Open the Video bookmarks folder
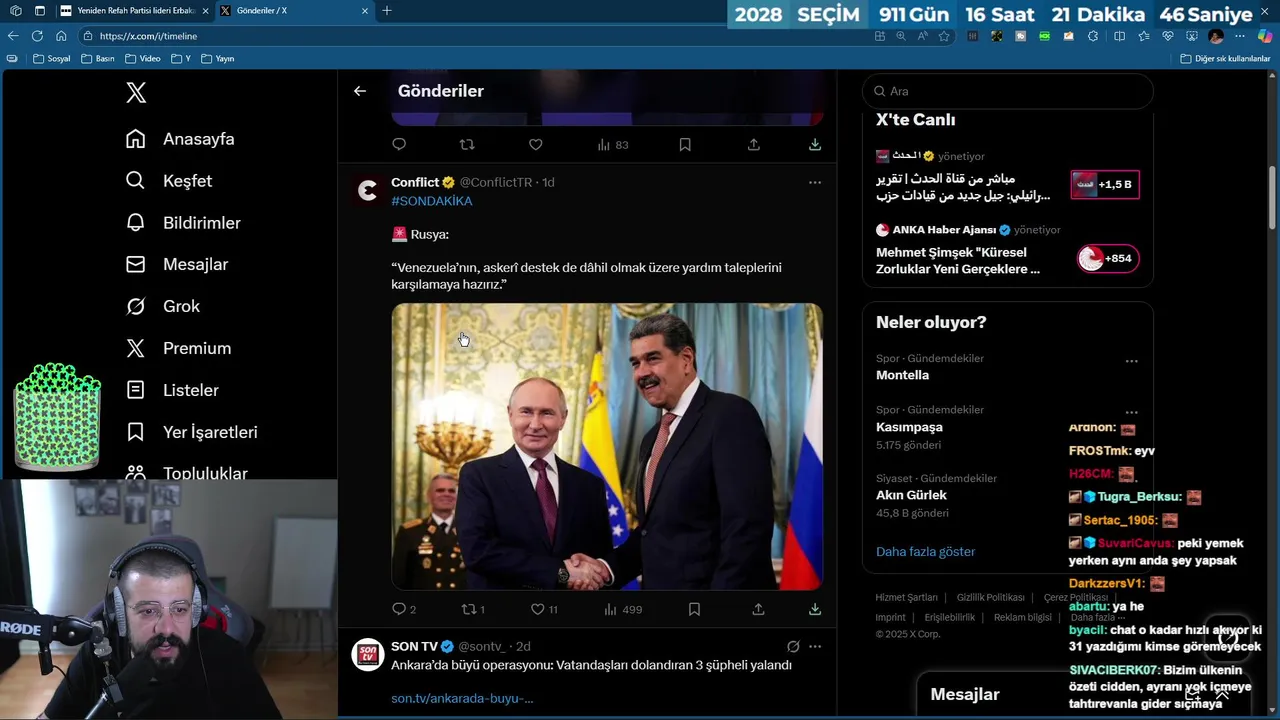 pos(142,59)
